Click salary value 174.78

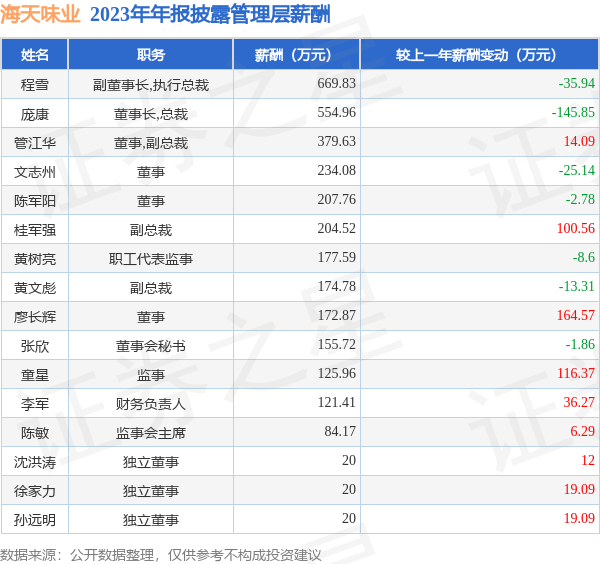coord(336,286)
